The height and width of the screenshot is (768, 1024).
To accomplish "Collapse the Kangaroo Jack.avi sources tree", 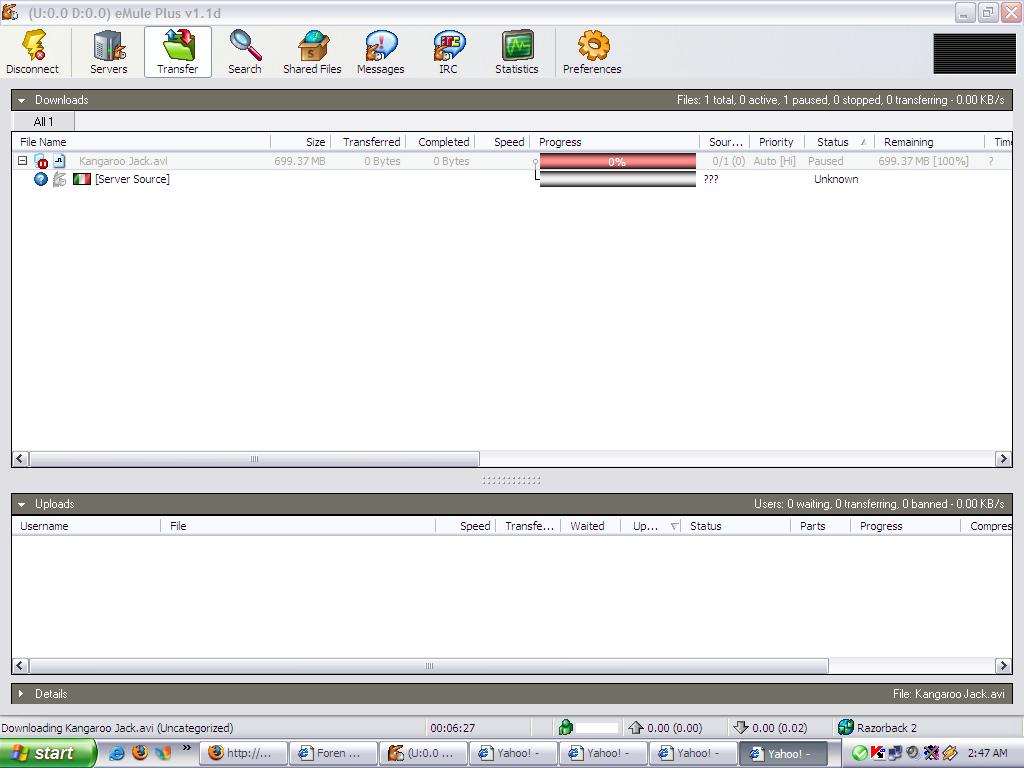I will (x=22, y=161).
